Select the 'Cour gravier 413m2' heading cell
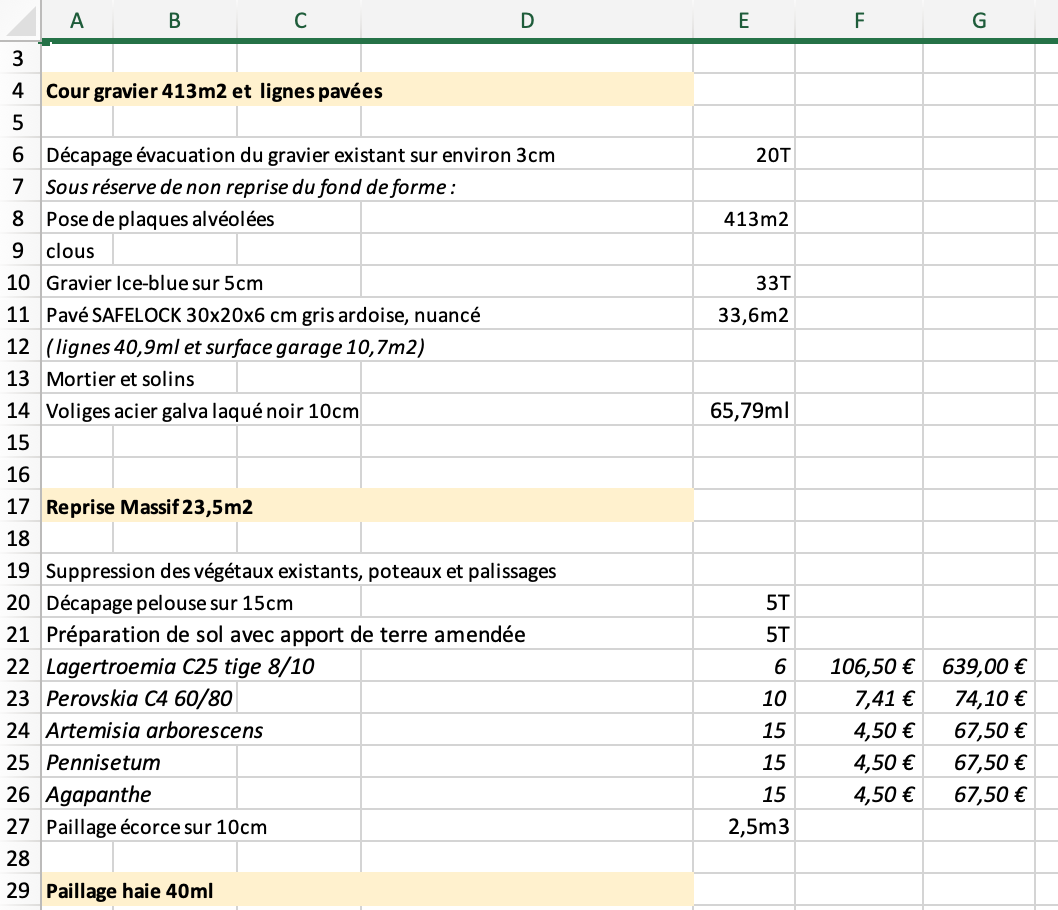The image size is (1058, 910). tap(214, 92)
